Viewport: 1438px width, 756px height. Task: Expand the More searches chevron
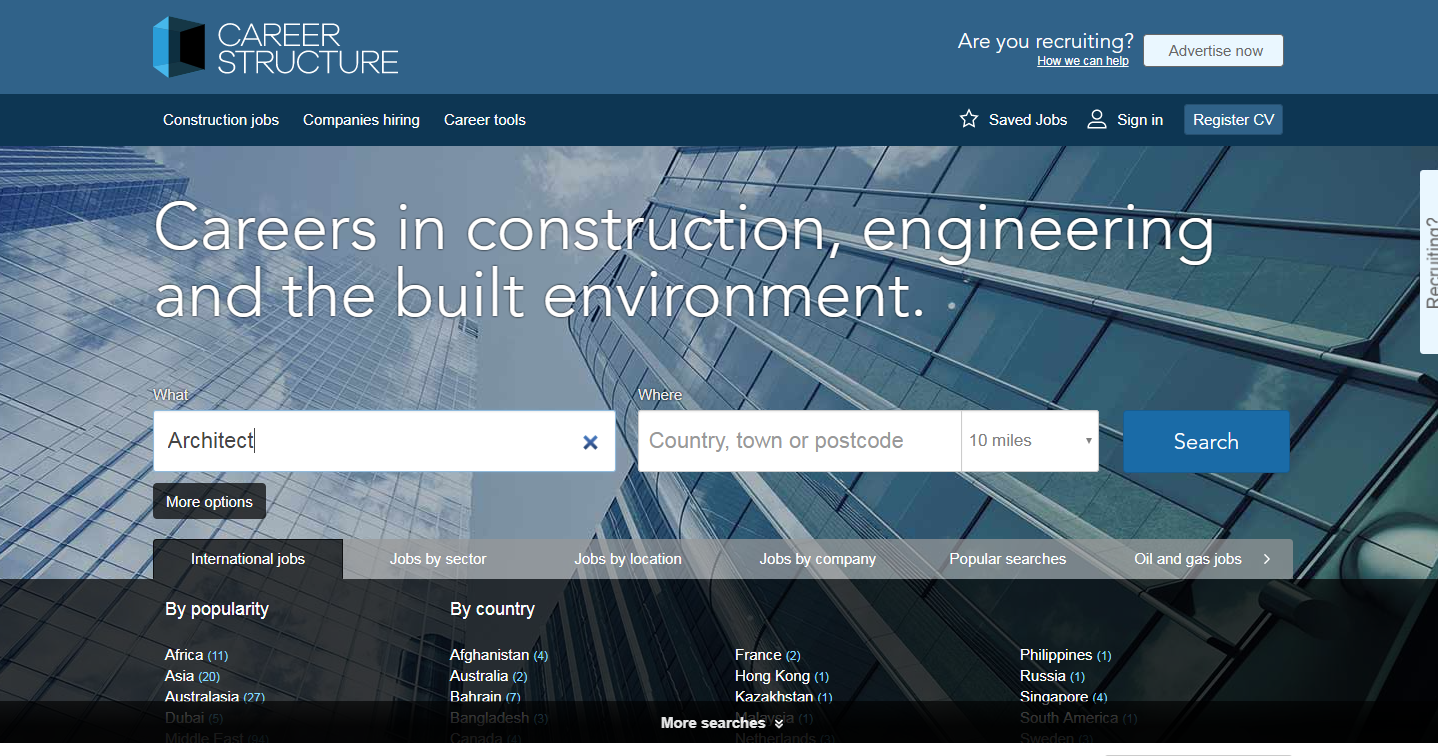(x=778, y=723)
